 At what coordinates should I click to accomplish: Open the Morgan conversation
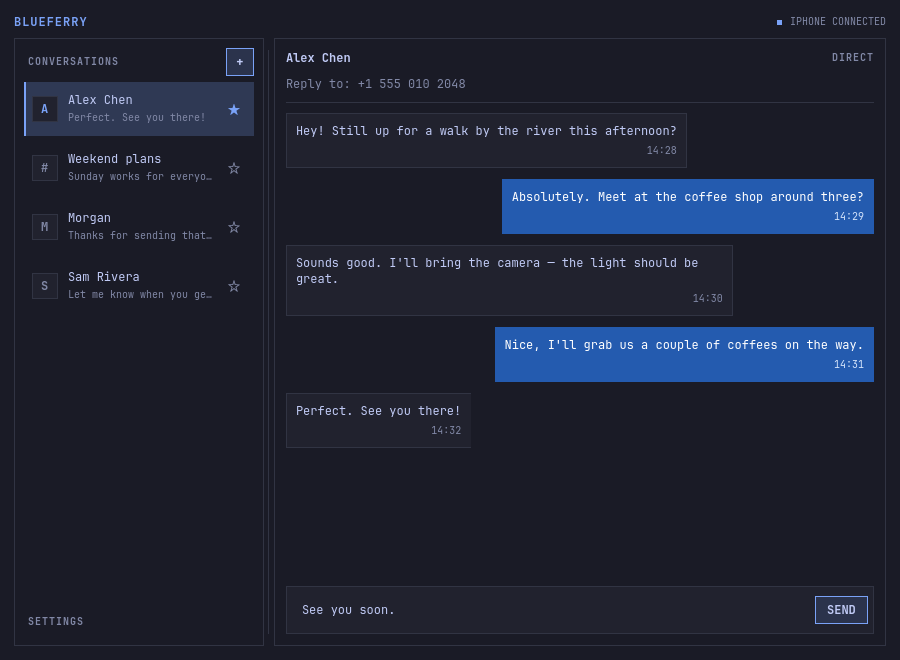(139, 227)
